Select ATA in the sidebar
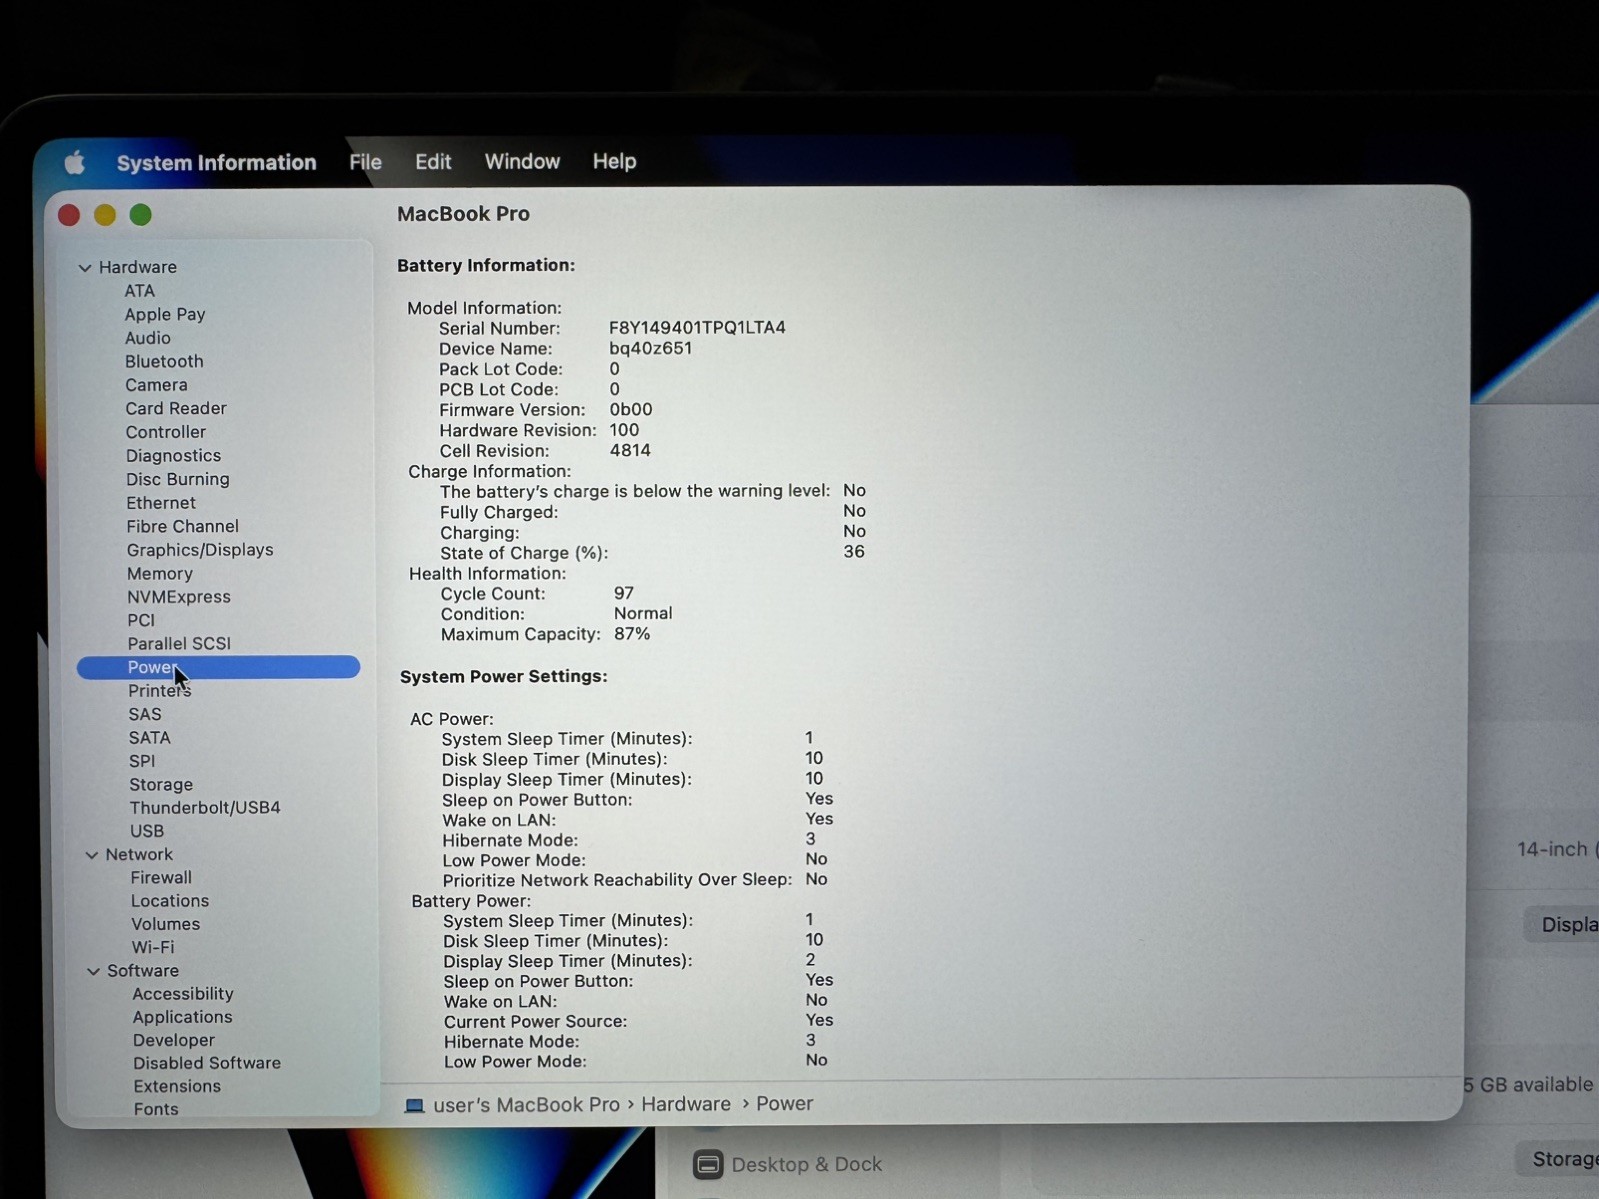Image resolution: width=1599 pixels, height=1199 pixels. [140, 291]
